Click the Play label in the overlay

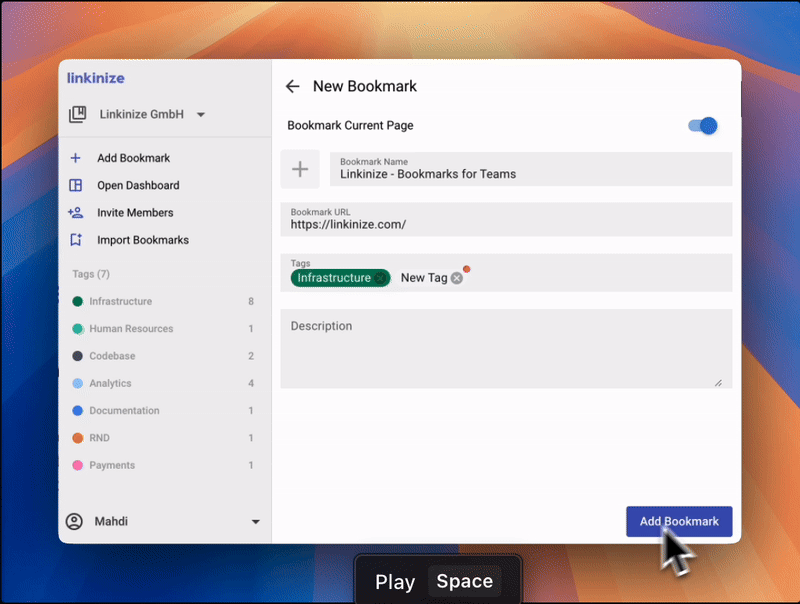395,582
